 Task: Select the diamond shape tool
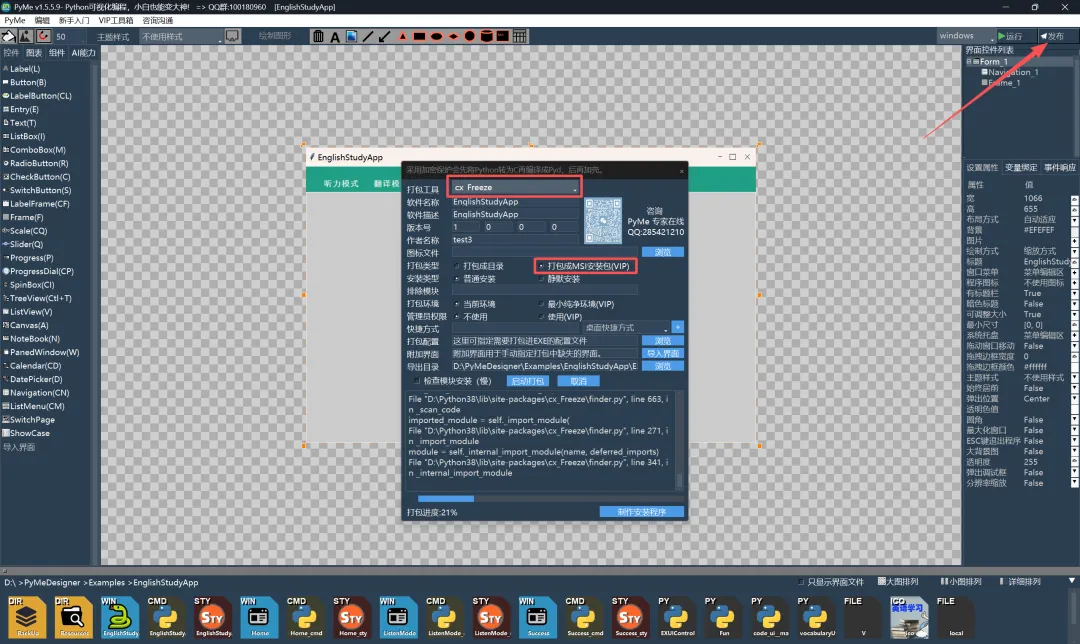pyautogui.click(x=453, y=37)
